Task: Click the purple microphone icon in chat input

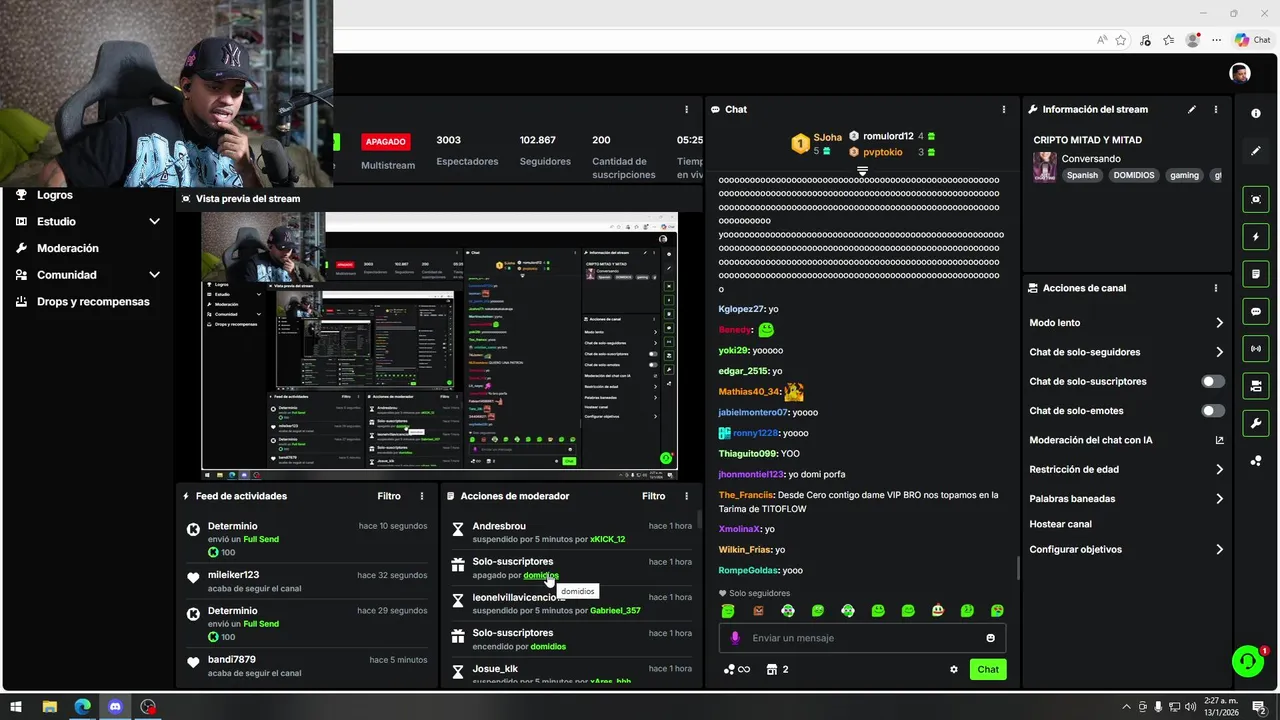Action: pyautogui.click(x=735, y=638)
